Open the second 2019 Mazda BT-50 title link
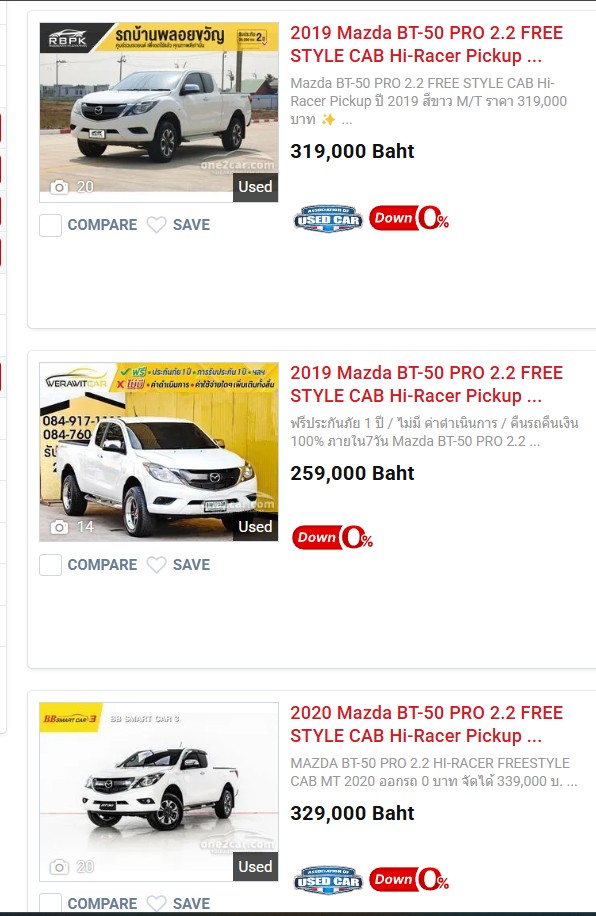 click(427, 384)
